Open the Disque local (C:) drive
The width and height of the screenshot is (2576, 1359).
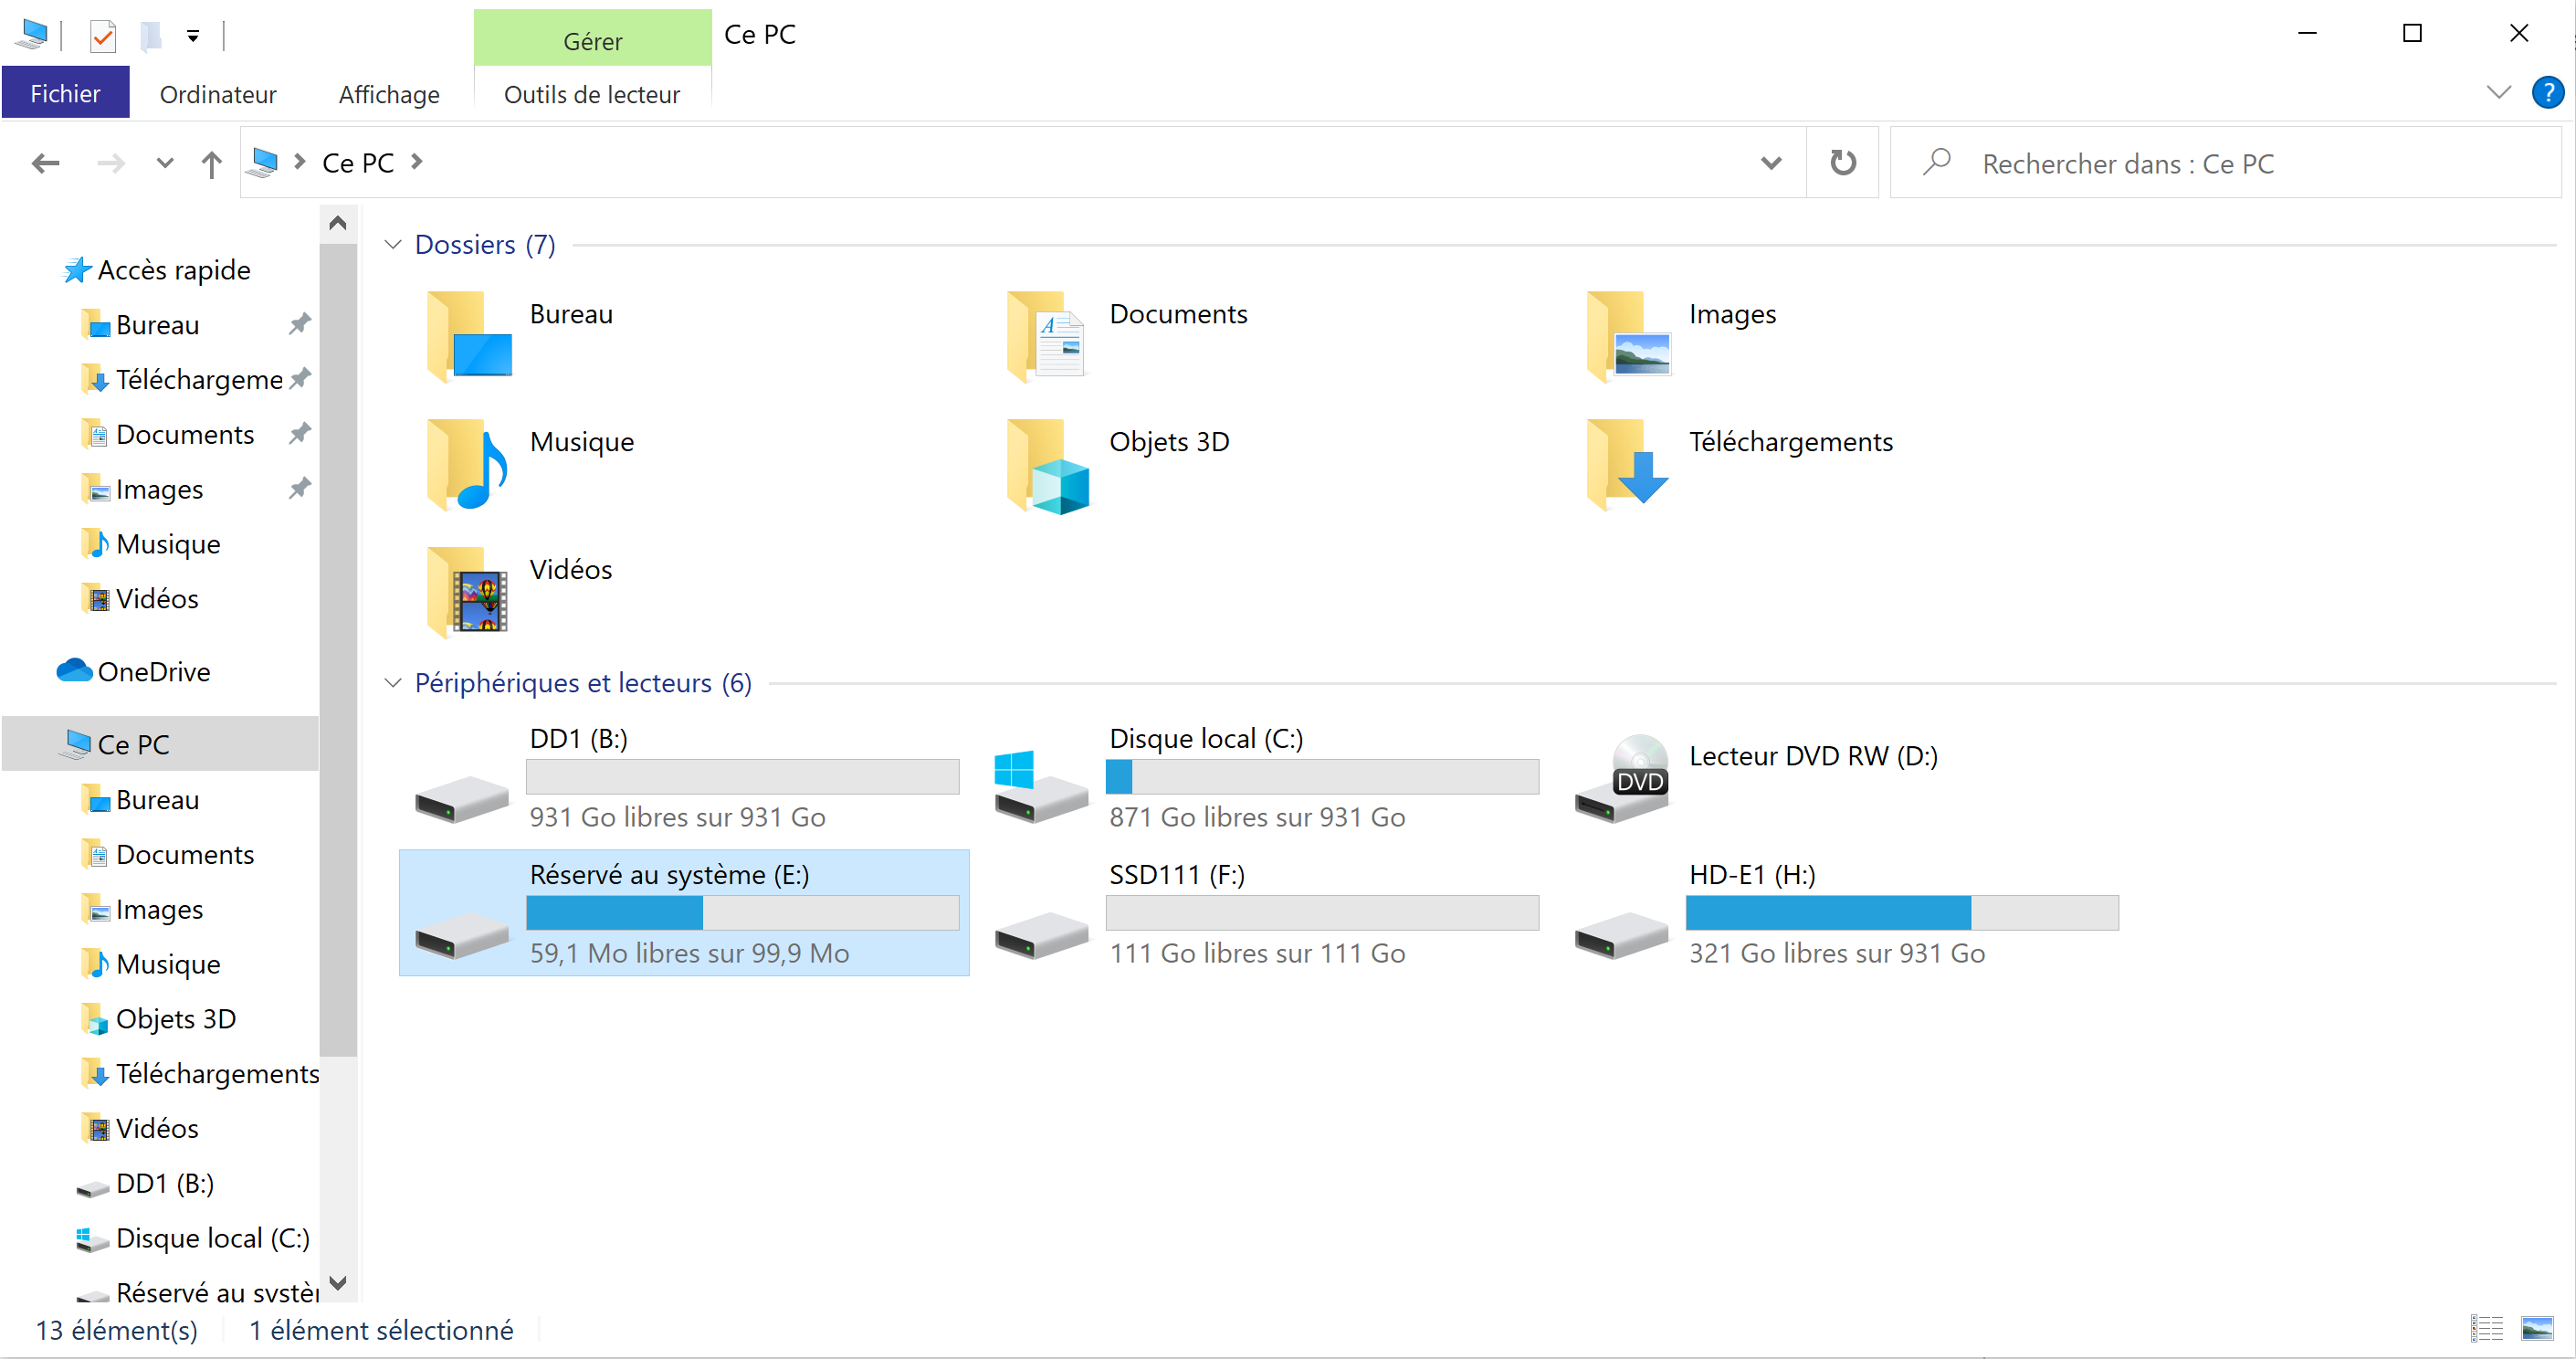(1206, 739)
